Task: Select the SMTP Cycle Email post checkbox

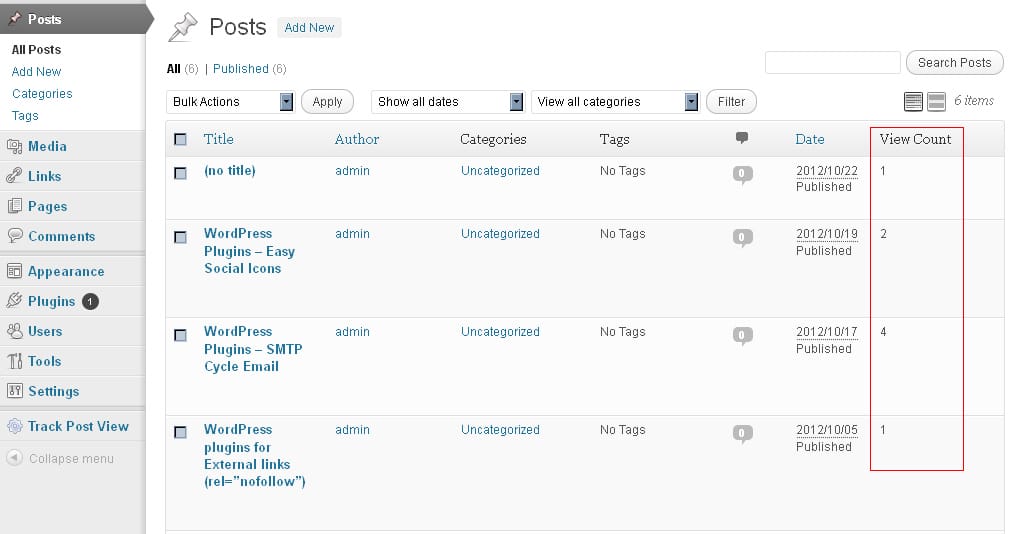Action: click(181, 333)
